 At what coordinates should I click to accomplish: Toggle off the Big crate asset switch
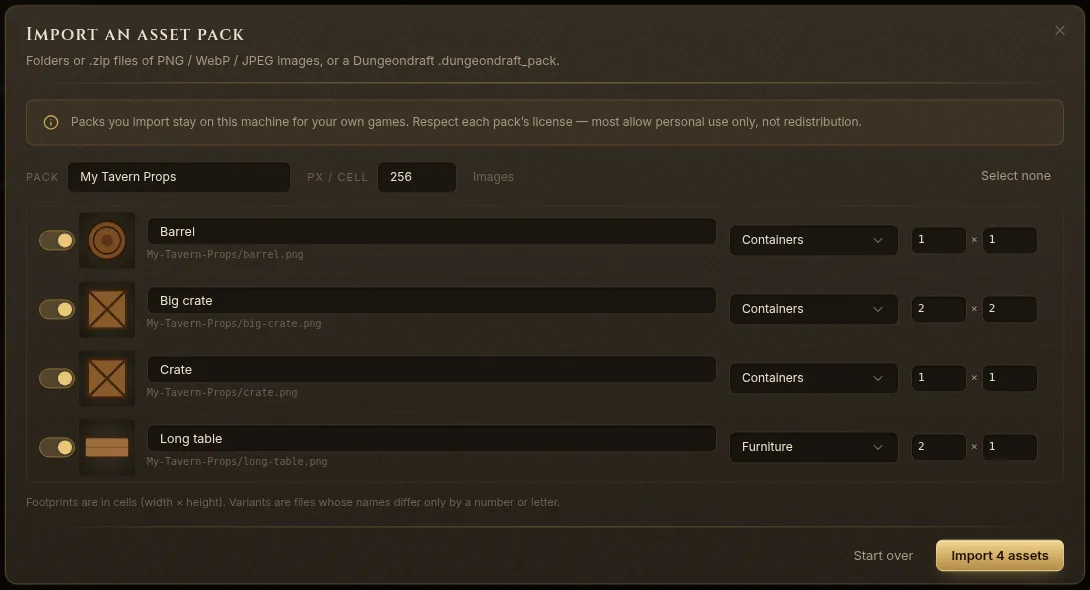point(56,309)
